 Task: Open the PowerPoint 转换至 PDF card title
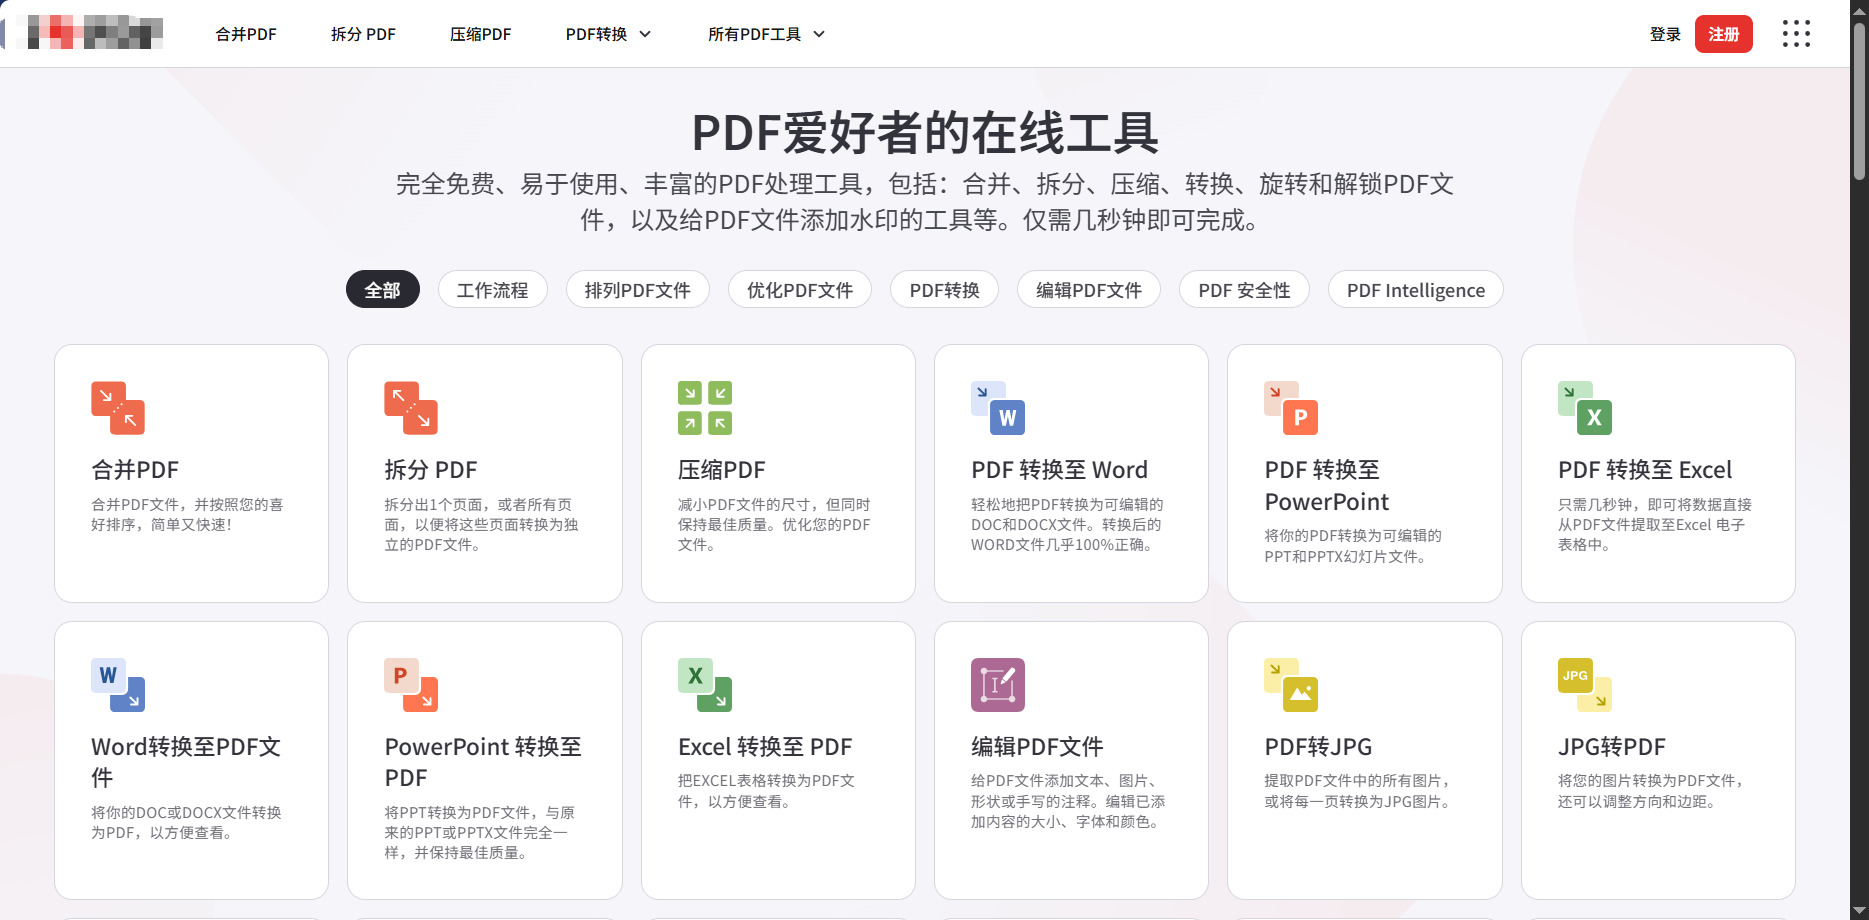(483, 762)
